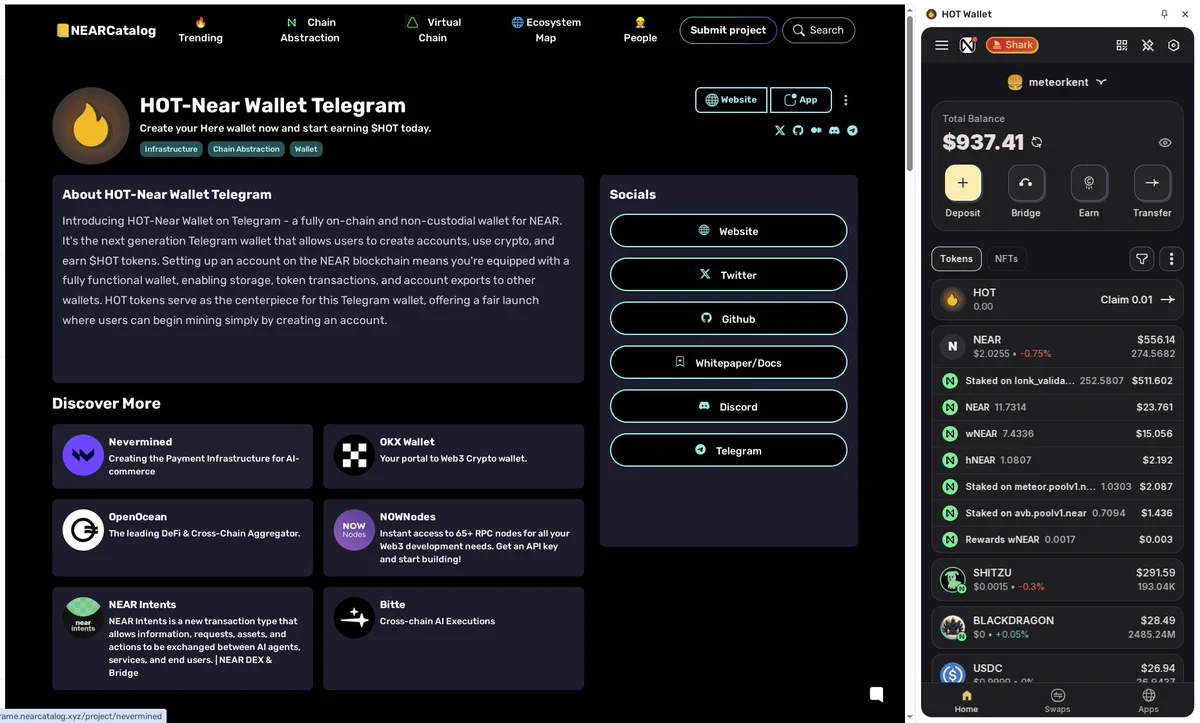
Task: Select the hNEAR 1.0807 row
Action: click(1058, 460)
